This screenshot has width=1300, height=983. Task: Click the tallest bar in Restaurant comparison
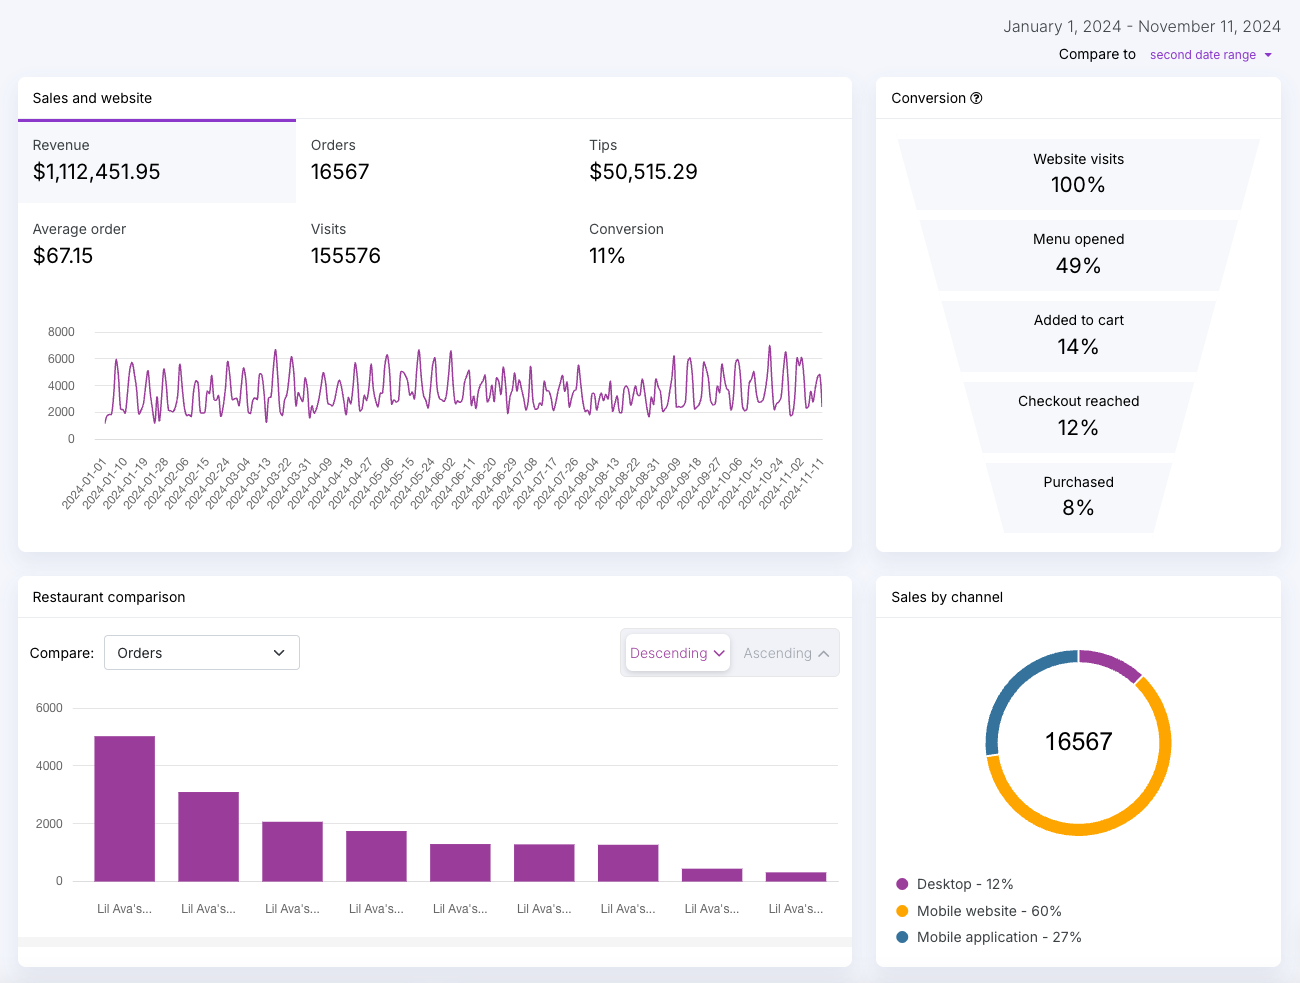point(125,808)
